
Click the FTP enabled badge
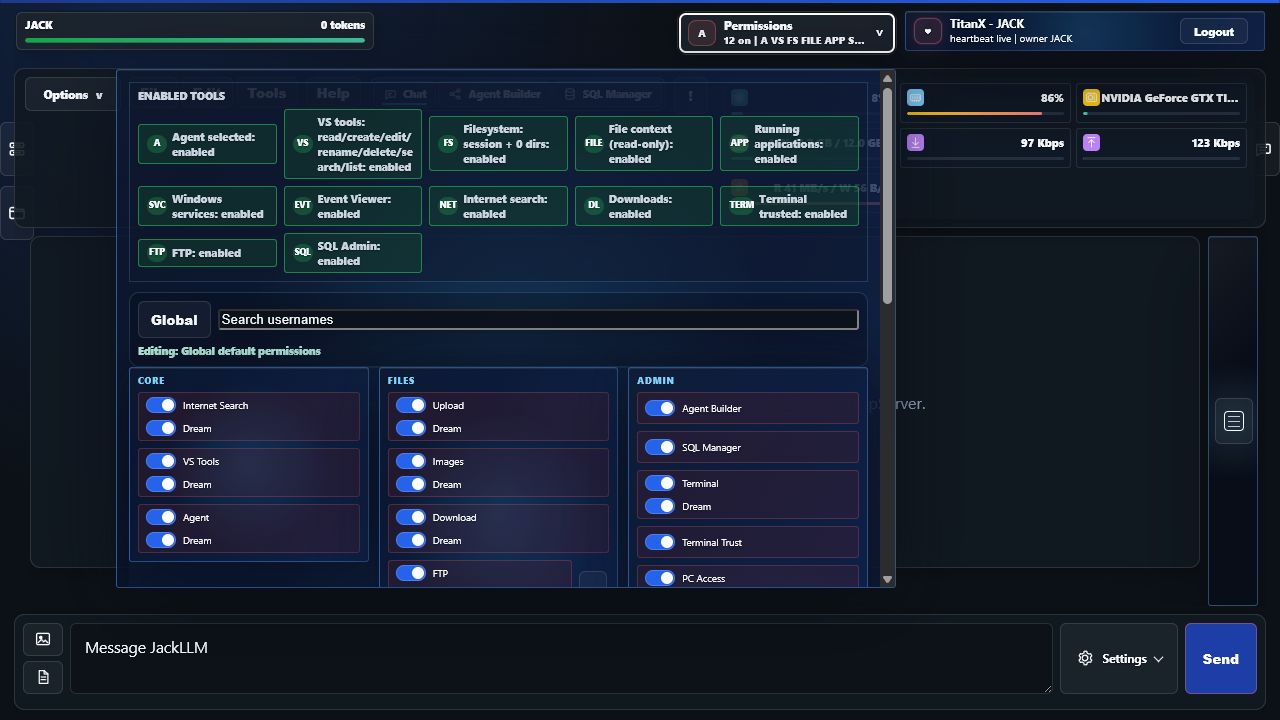tap(207, 253)
